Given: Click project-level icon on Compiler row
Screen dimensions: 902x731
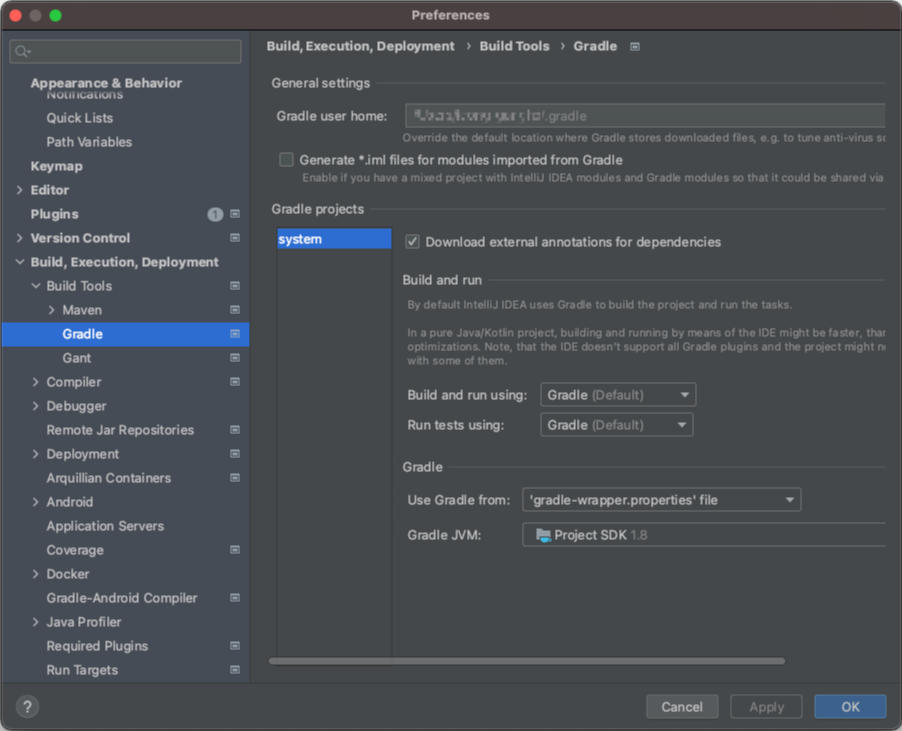Looking at the screenshot, I should click(235, 382).
